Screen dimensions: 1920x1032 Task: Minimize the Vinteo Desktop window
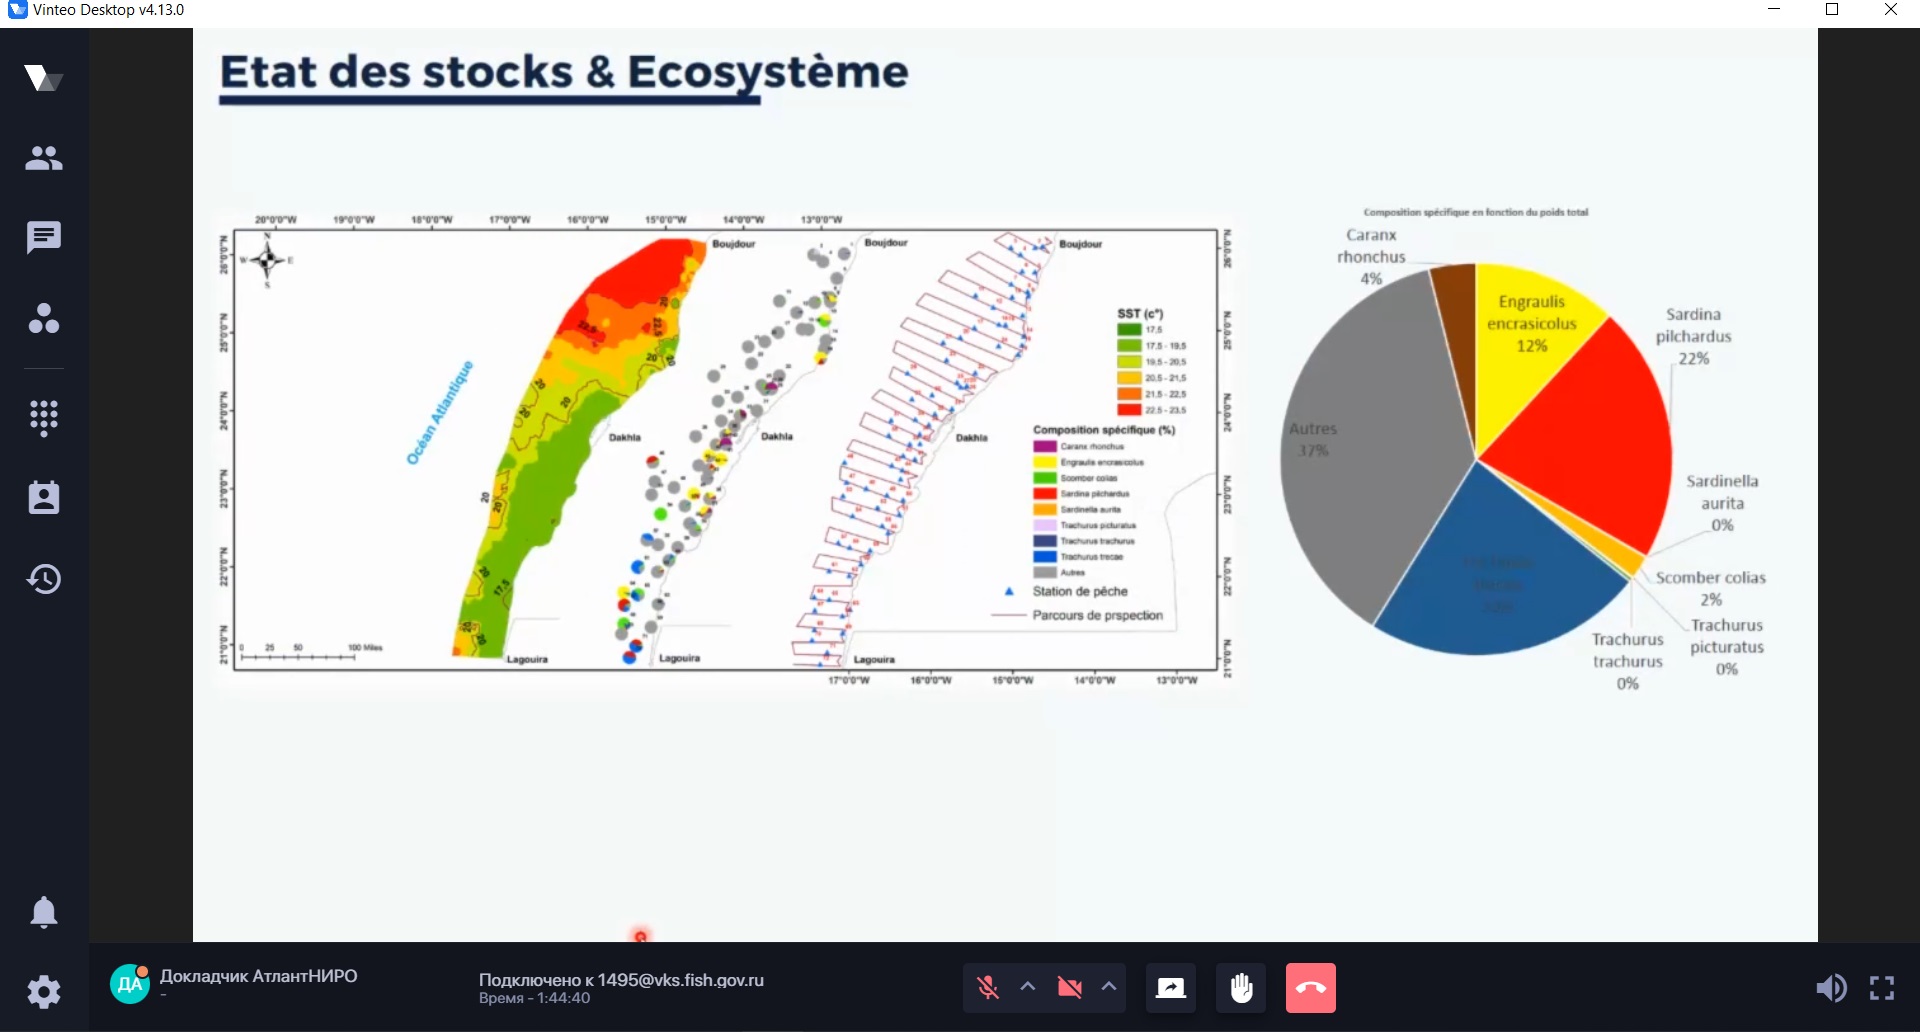(1775, 10)
